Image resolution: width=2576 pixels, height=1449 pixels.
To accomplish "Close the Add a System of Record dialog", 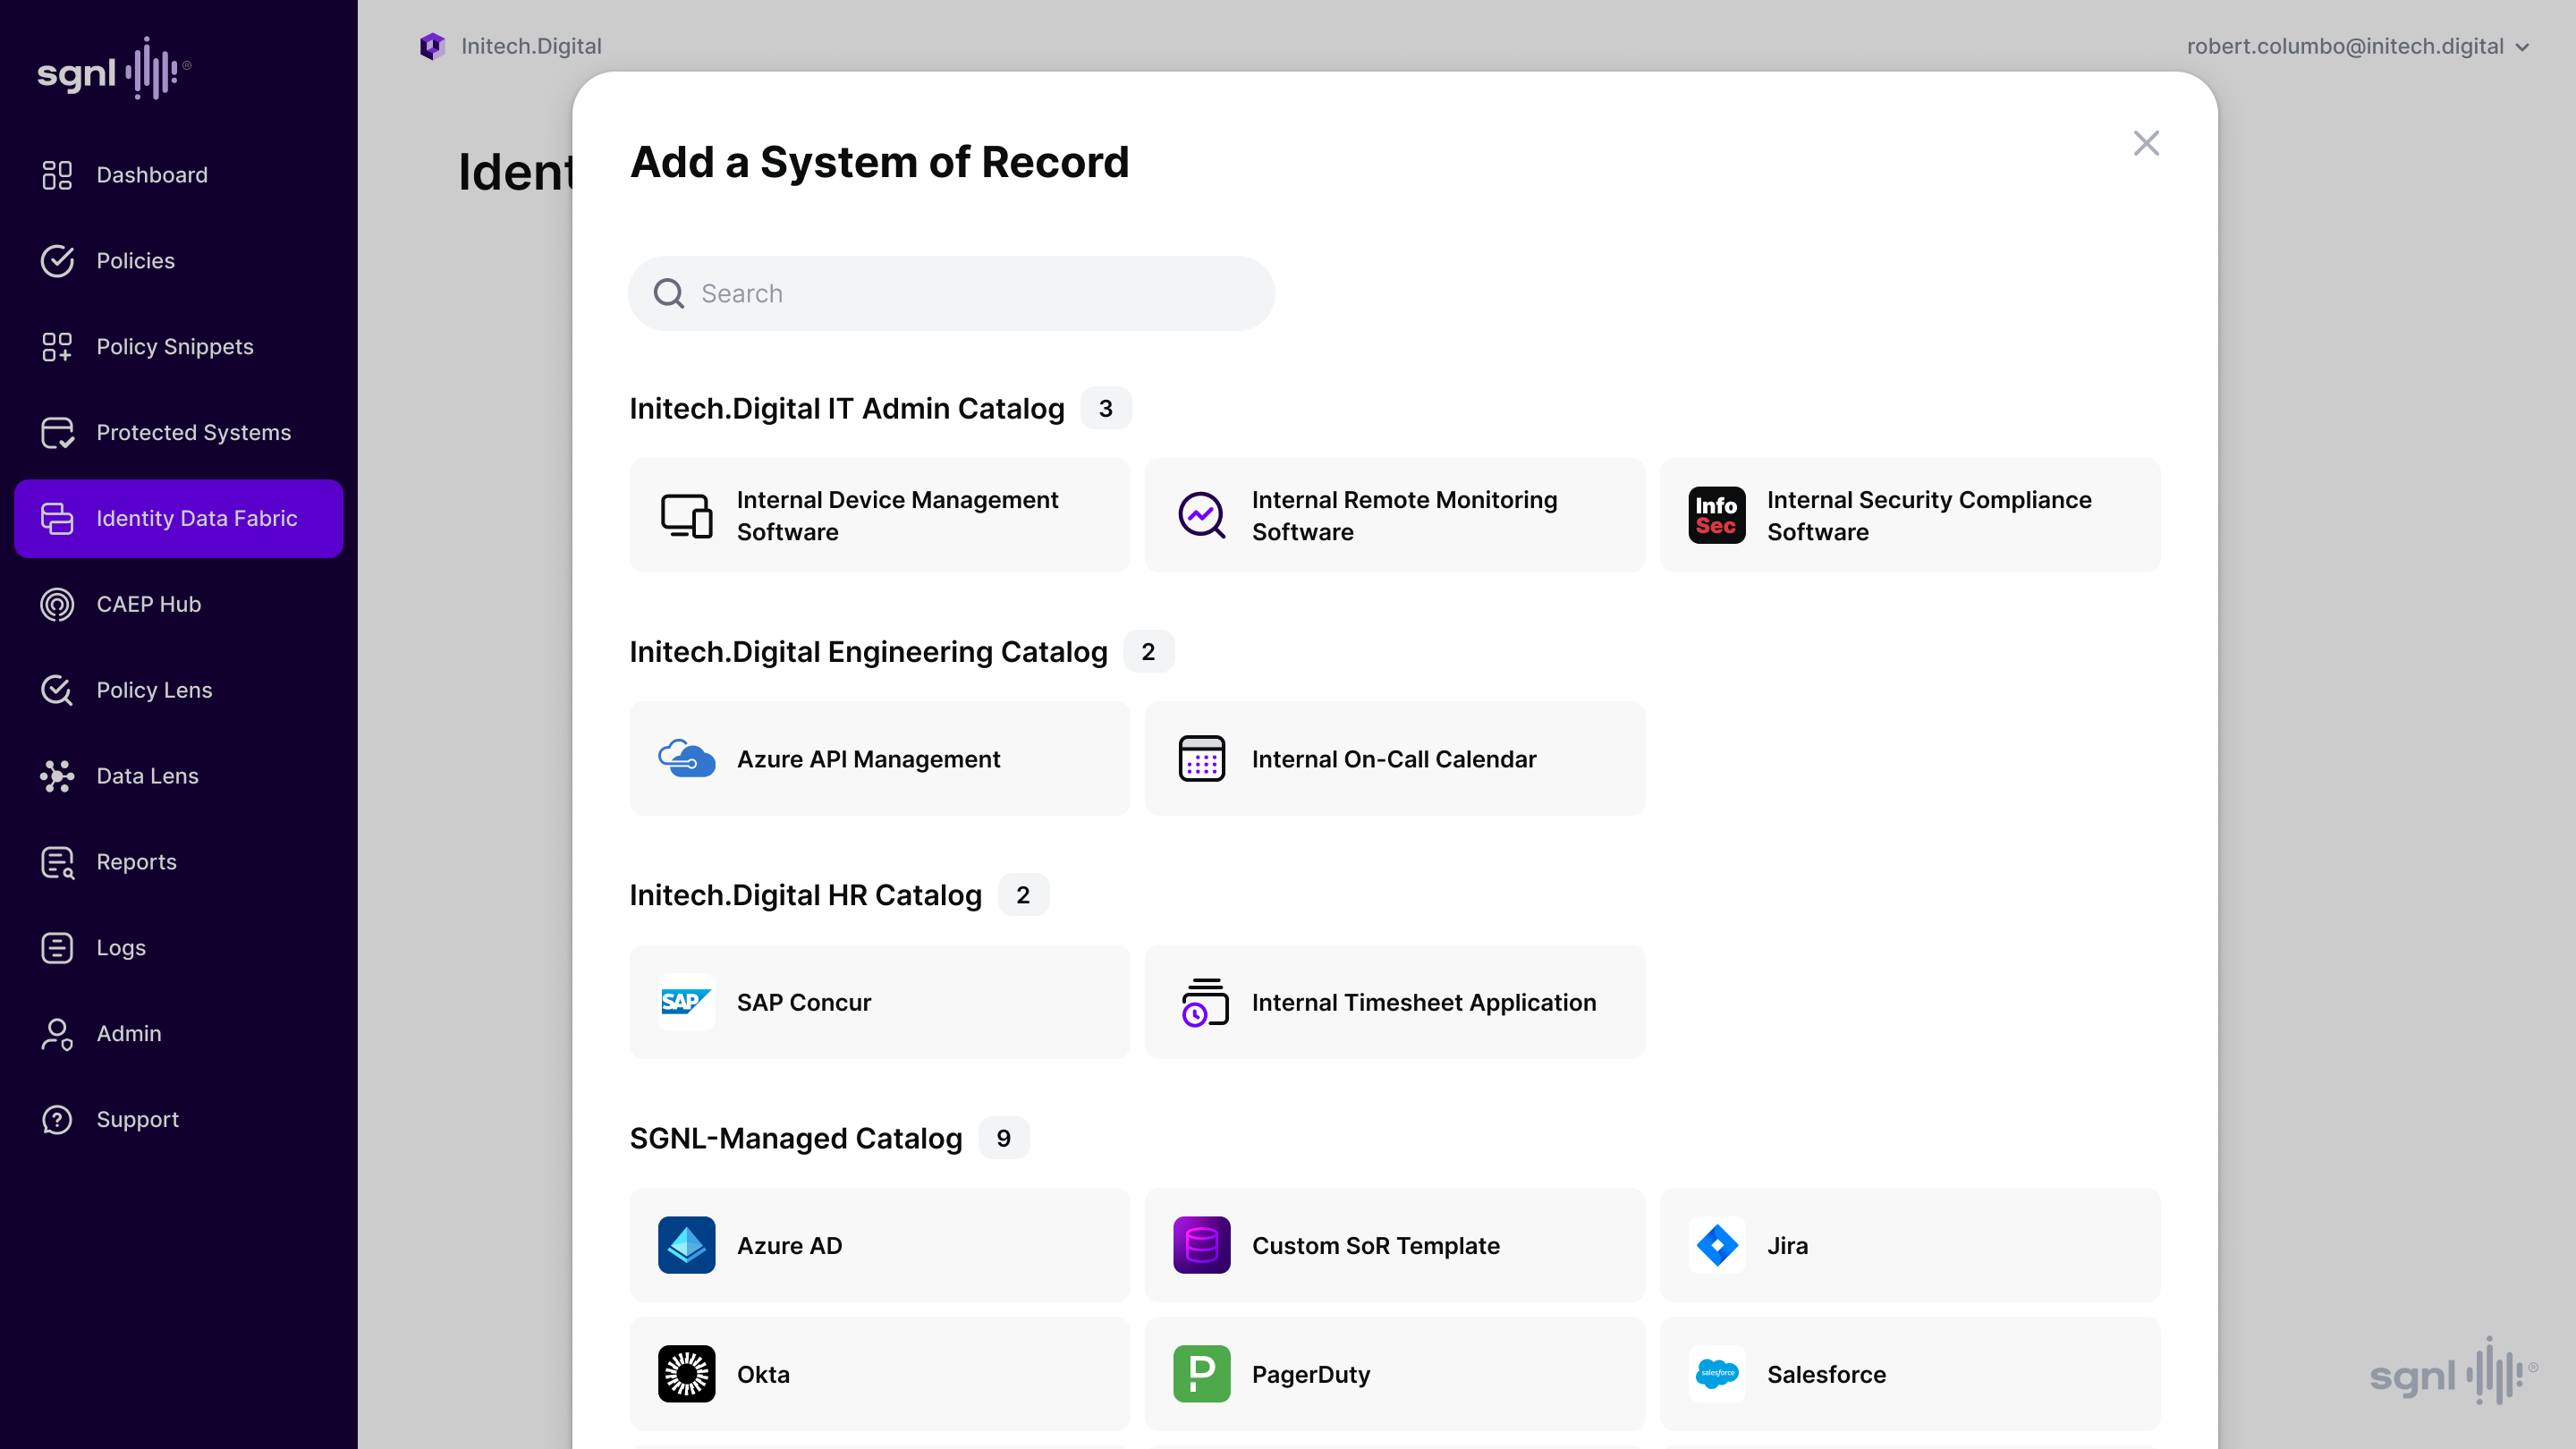I will [x=2145, y=143].
